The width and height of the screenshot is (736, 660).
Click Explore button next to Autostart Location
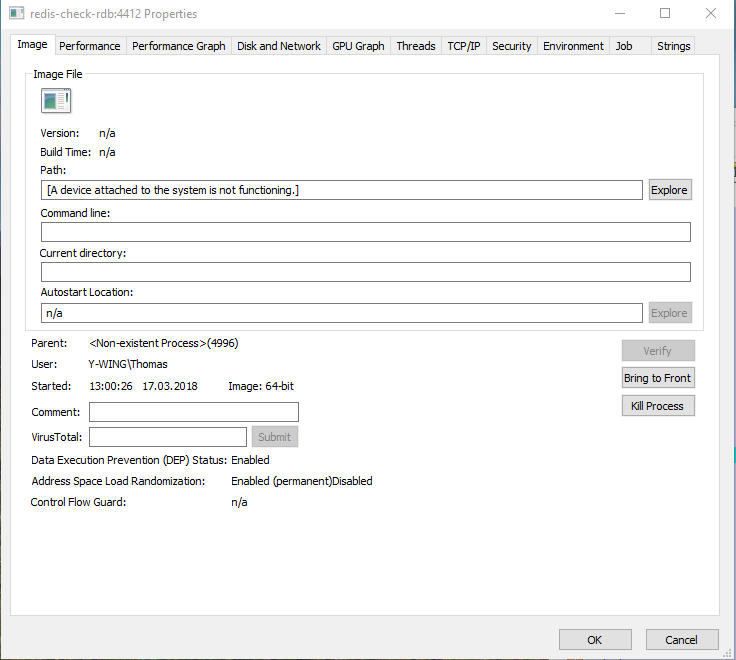(x=670, y=313)
